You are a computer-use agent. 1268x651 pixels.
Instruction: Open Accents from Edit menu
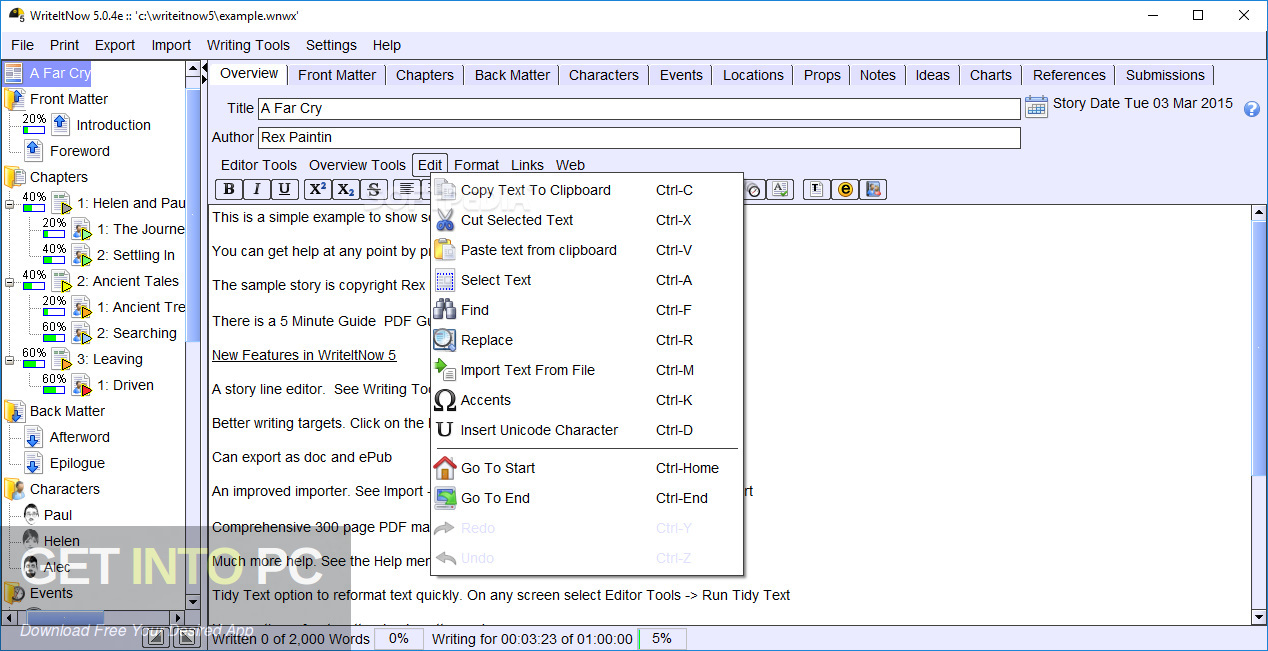(587, 400)
